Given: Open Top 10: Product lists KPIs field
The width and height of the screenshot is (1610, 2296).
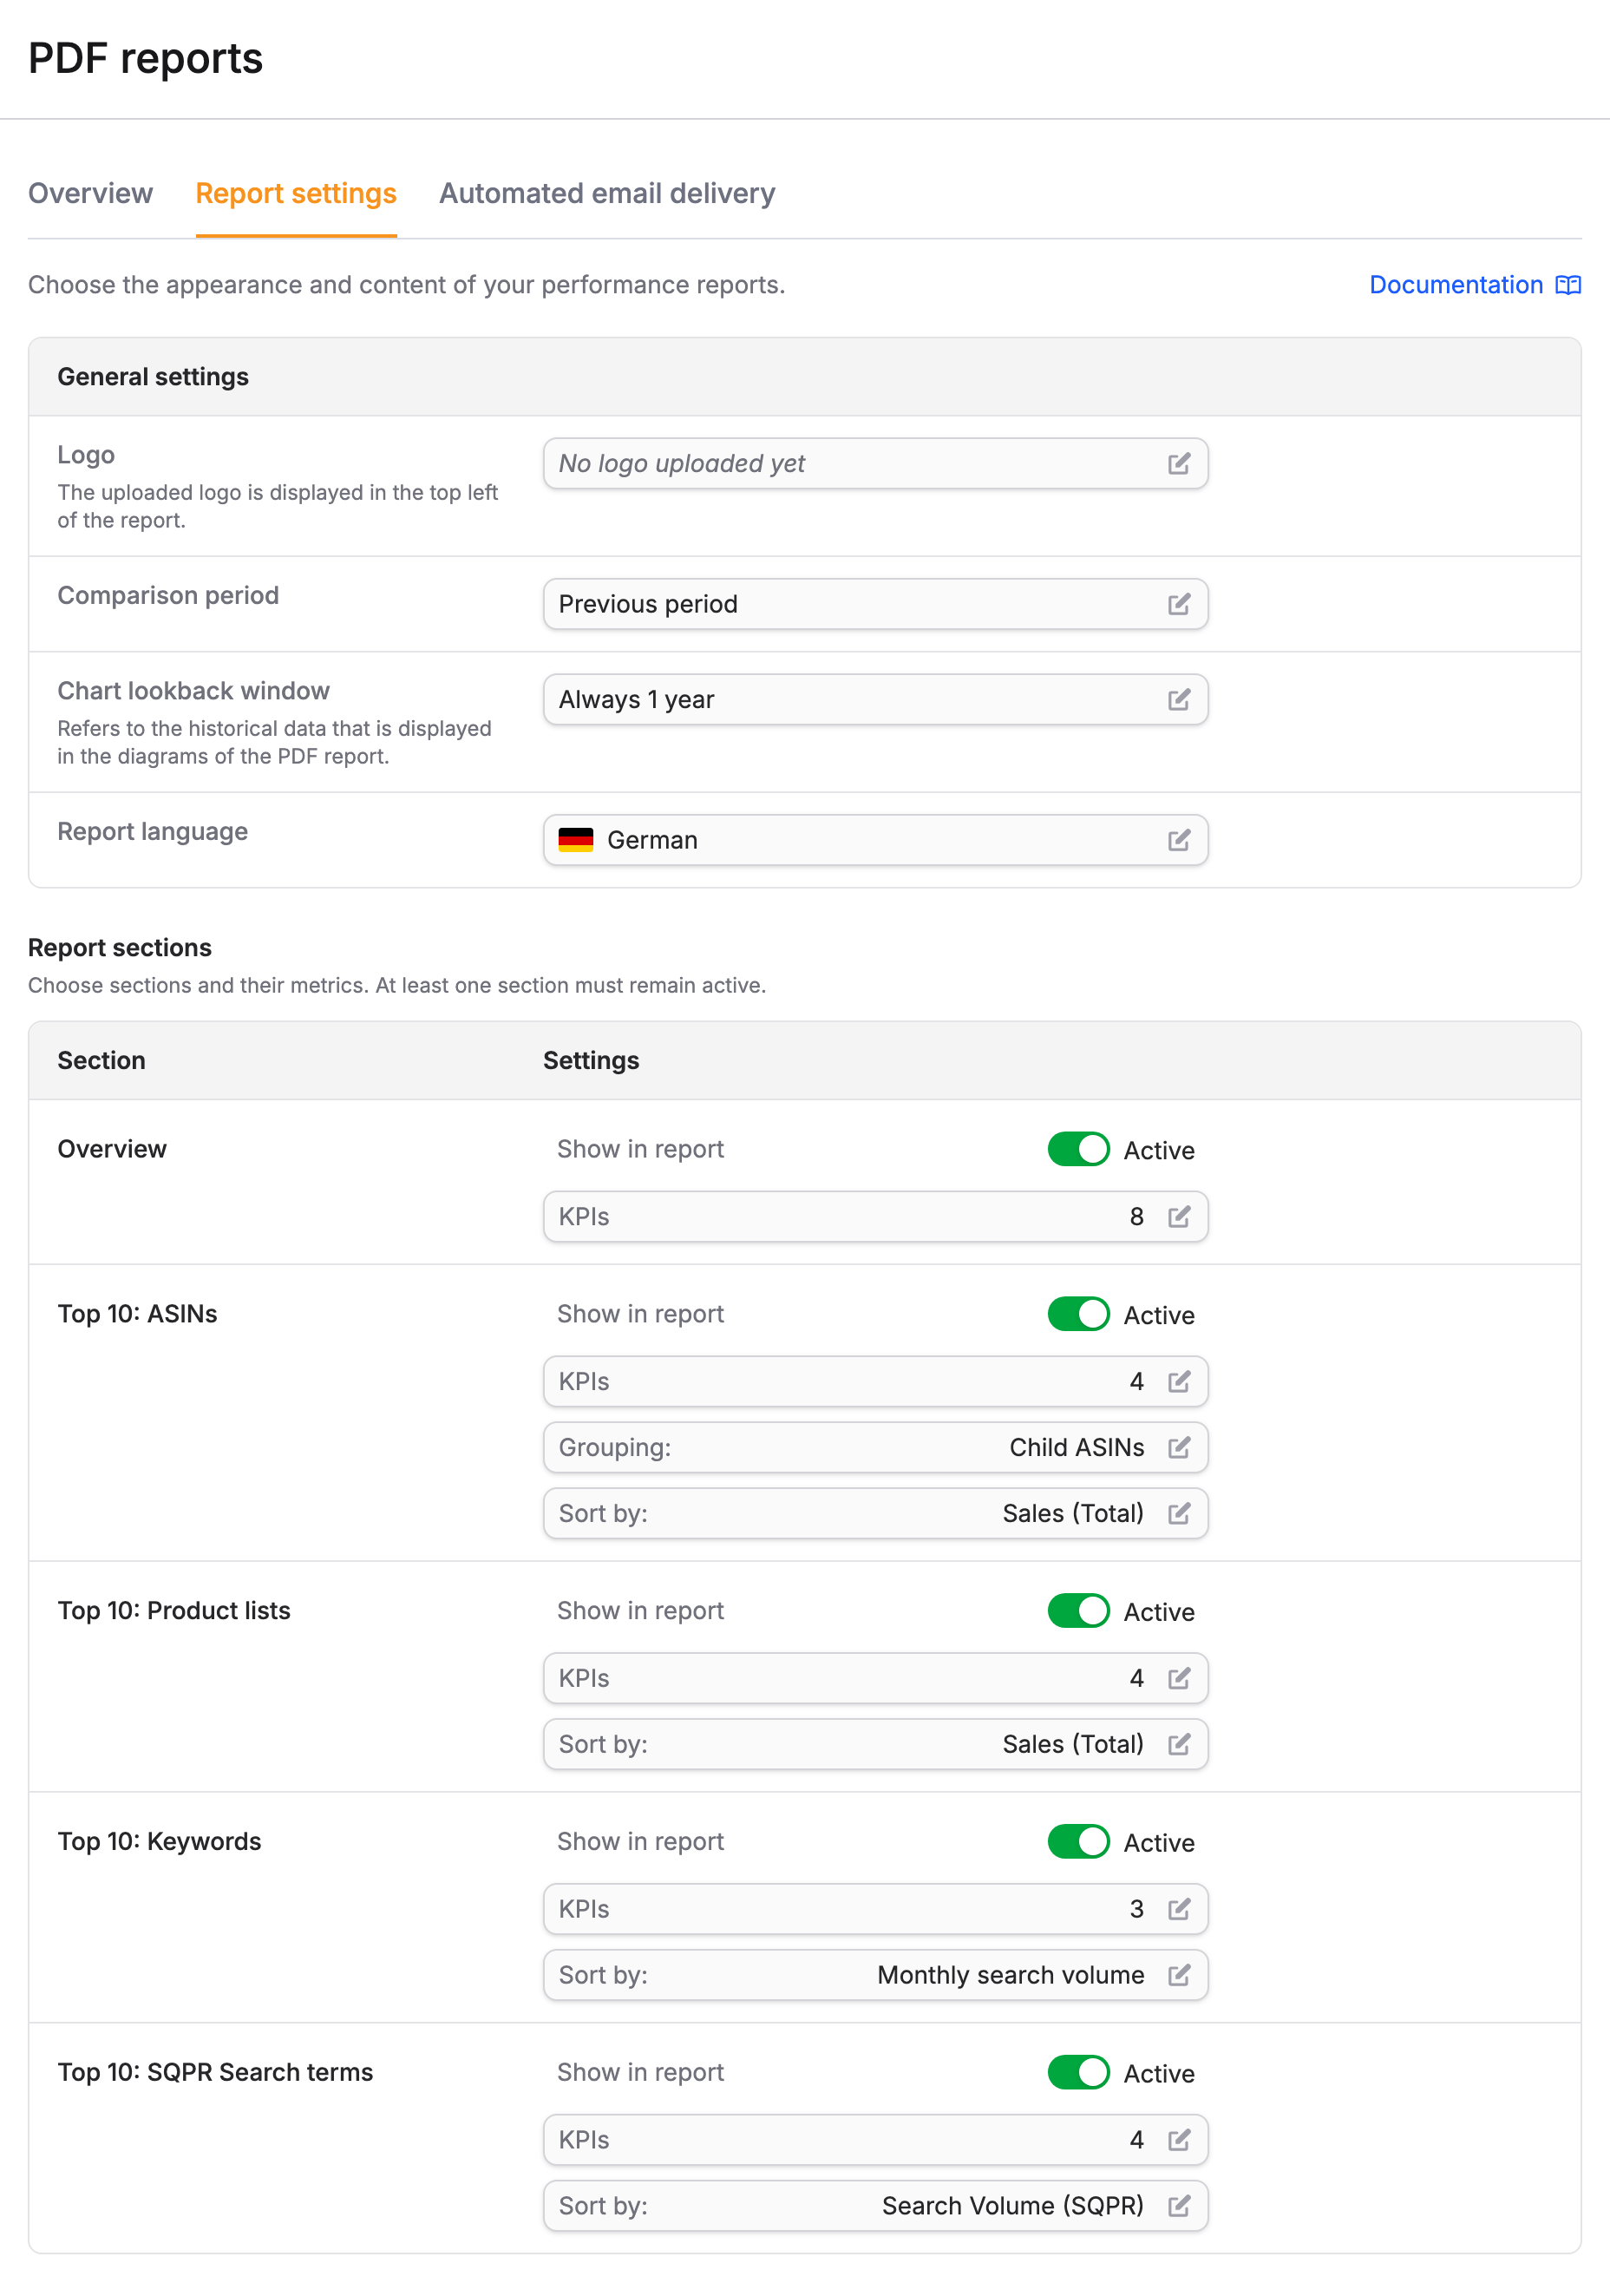Looking at the screenshot, I should click(x=875, y=1679).
